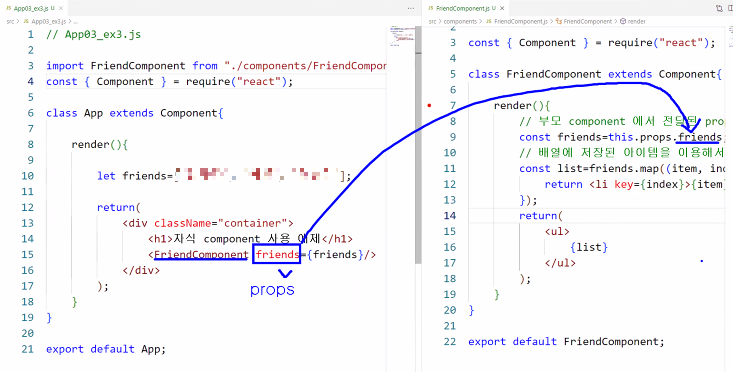Image resolution: width=733 pixels, height=372 pixels.
Task: Click the left editor vertical scrollbar
Action: coord(418,145)
